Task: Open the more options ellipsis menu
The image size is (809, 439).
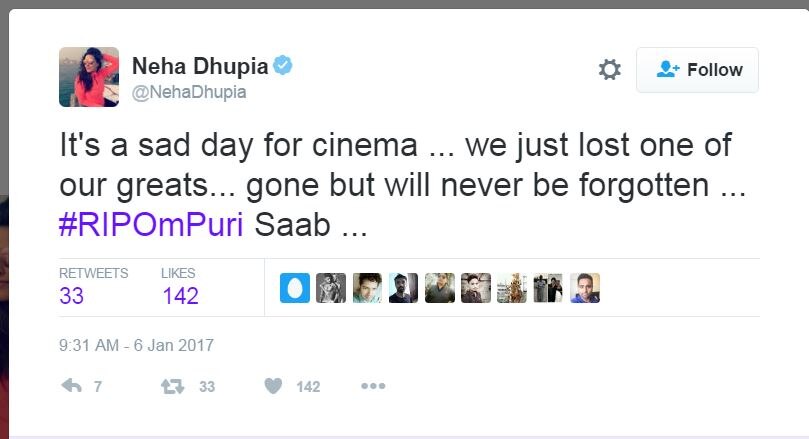Action: tap(373, 386)
